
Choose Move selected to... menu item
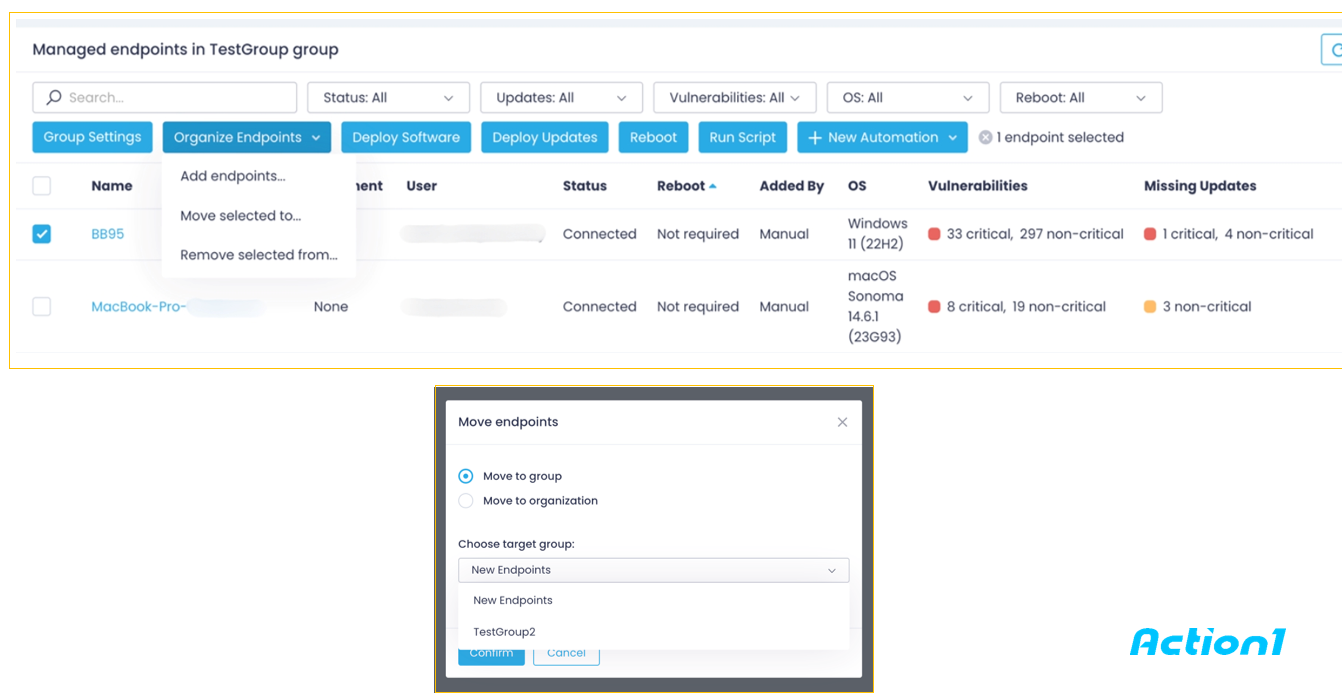(x=240, y=216)
